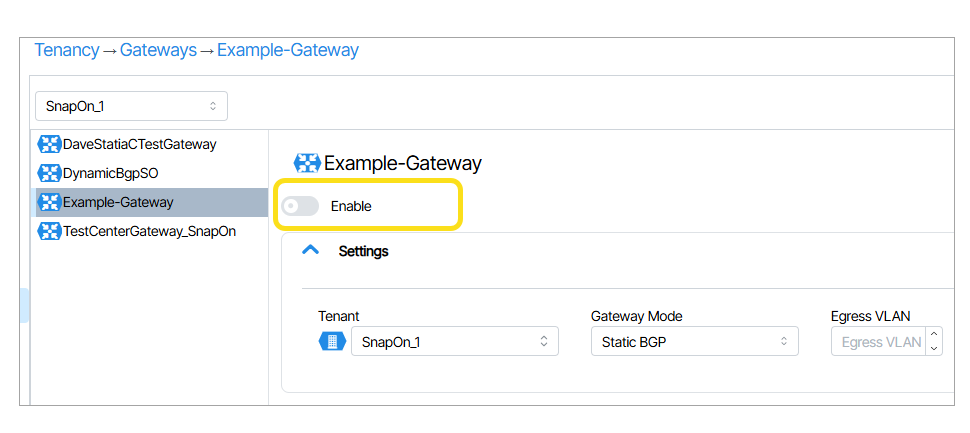The height and width of the screenshot is (433, 970).
Task: Open the SnapOn_1 dropdown above gateway list
Action: tap(131, 106)
